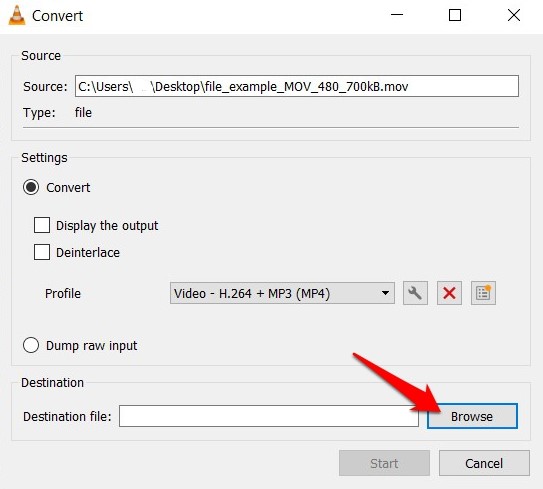Click the Source path text field
The height and width of the screenshot is (489, 543).
pyautogui.click(x=297, y=86)
